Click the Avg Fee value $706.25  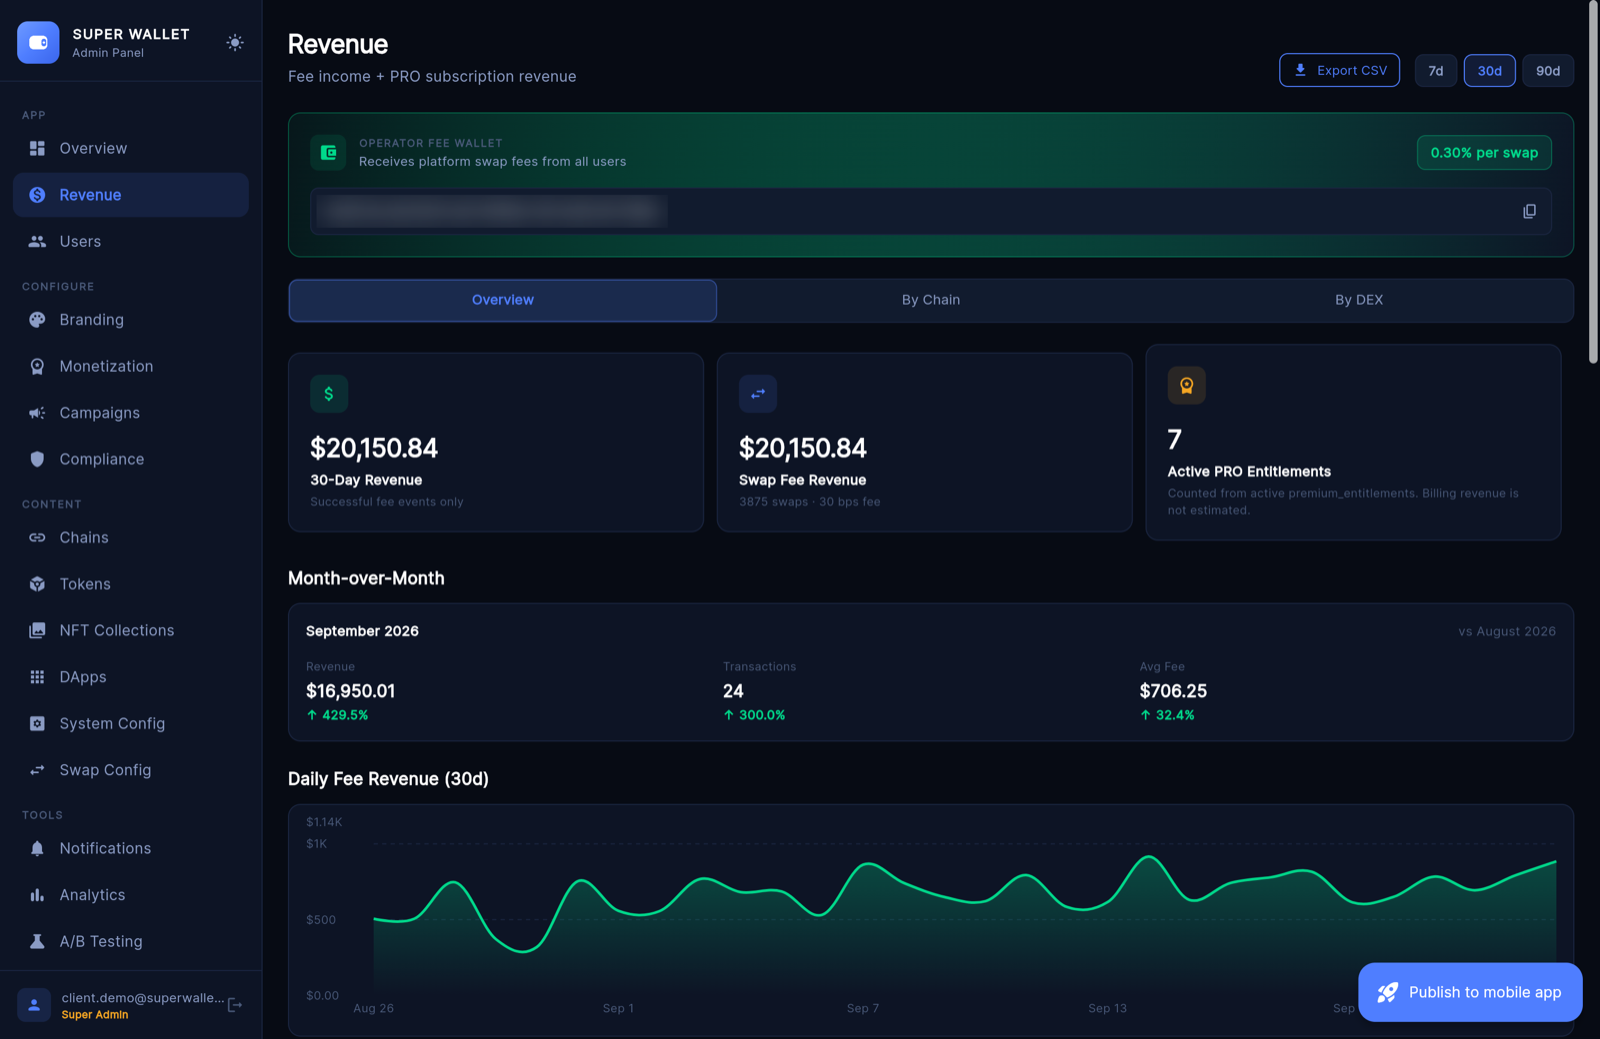pyautogui.click(x=1173, y=691)
